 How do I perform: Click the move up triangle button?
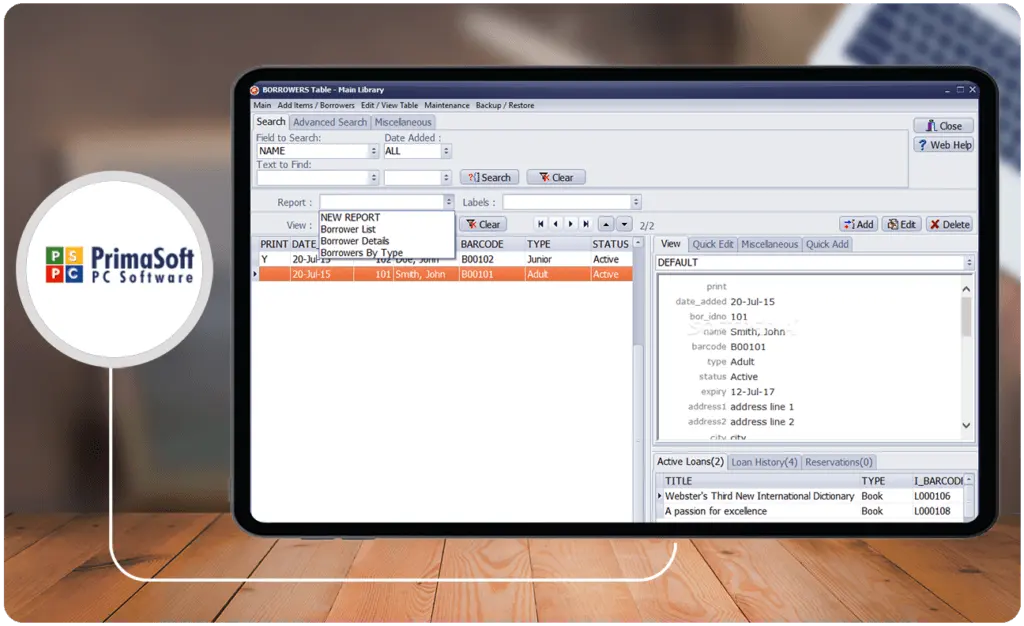(606, 224)
